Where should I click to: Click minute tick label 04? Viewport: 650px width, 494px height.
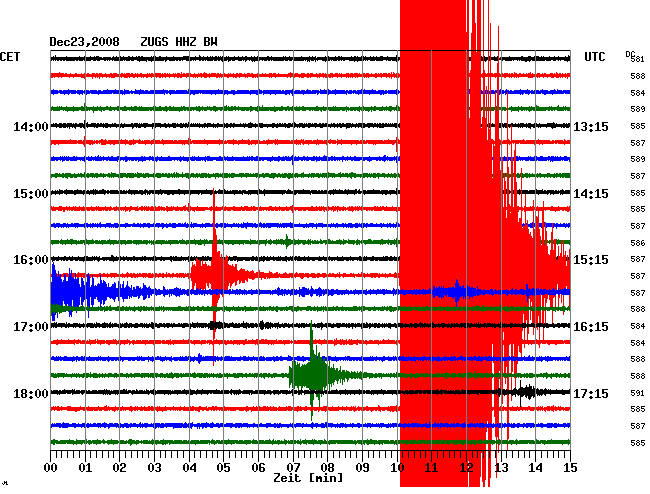pyautogui.click(x=189, y=468)
